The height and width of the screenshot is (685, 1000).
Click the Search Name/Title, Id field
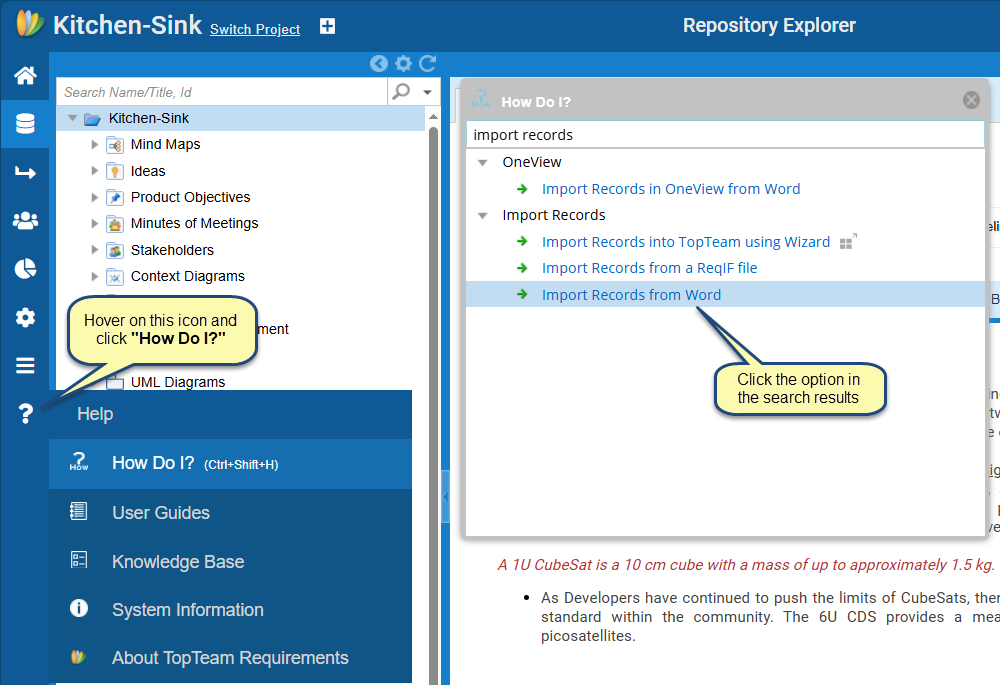222,92
